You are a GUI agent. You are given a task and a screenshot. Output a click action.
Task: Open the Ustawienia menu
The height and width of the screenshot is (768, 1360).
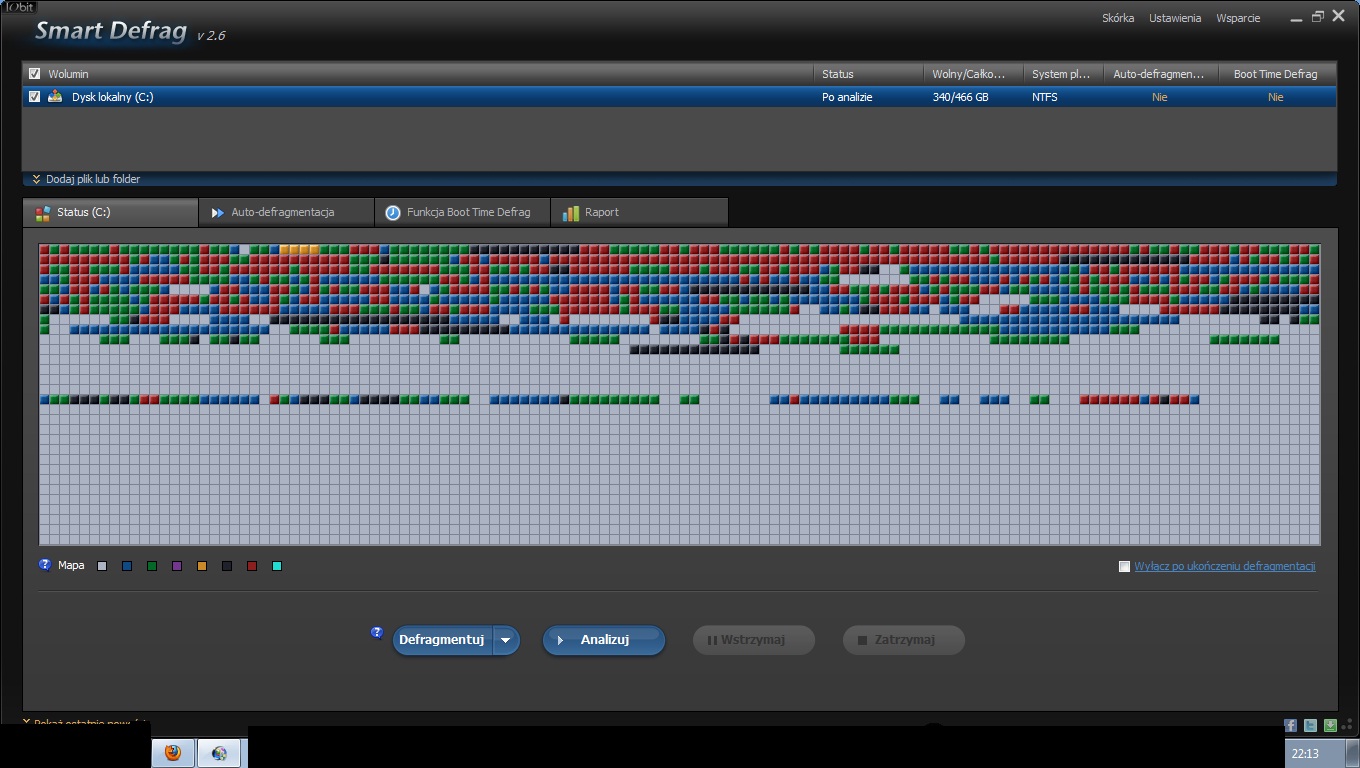(x=1175, y=18)
